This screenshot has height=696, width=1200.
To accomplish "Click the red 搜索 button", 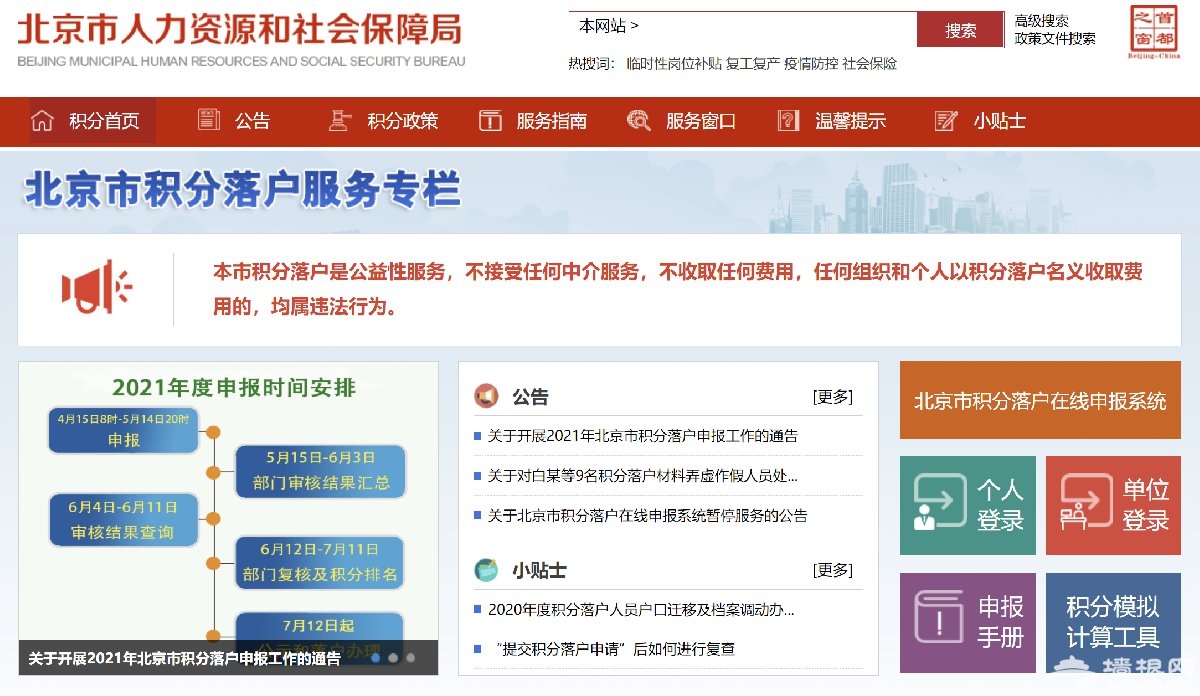I will point(960,30).
